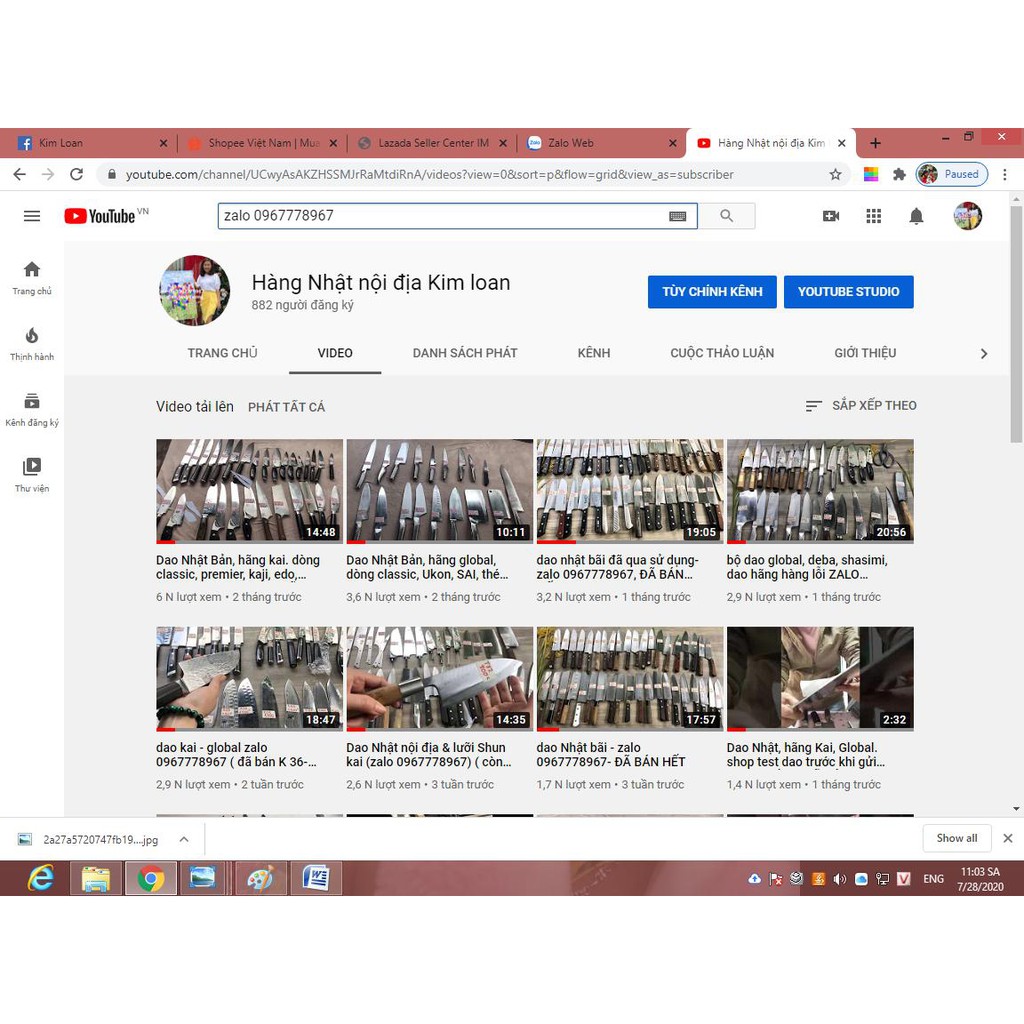The image size is (1024, 1024).
Task: Go to Trang chủ in sidebar
Action: click(32, 278)
